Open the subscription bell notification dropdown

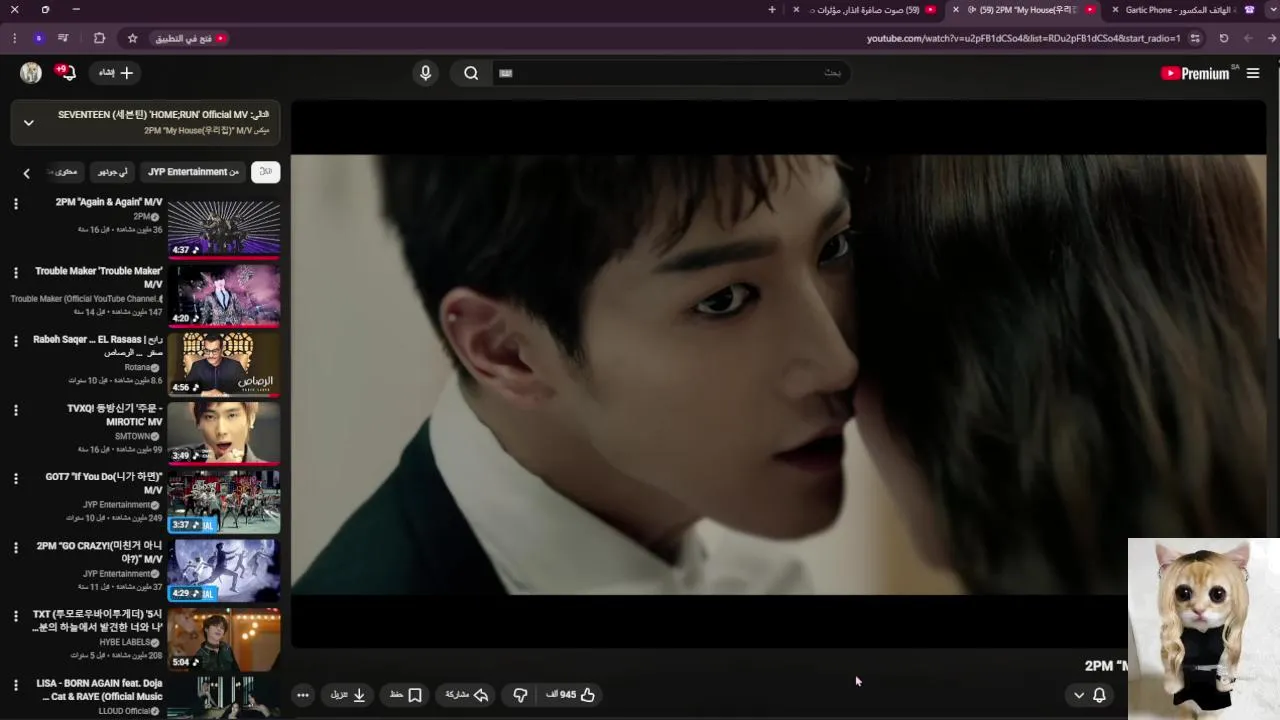coord(1089,694)
